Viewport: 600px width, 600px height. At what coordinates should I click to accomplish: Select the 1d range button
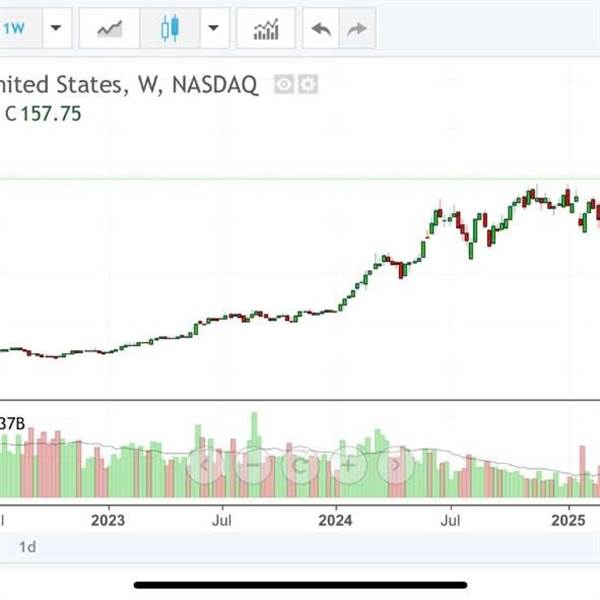coord(28,547)
